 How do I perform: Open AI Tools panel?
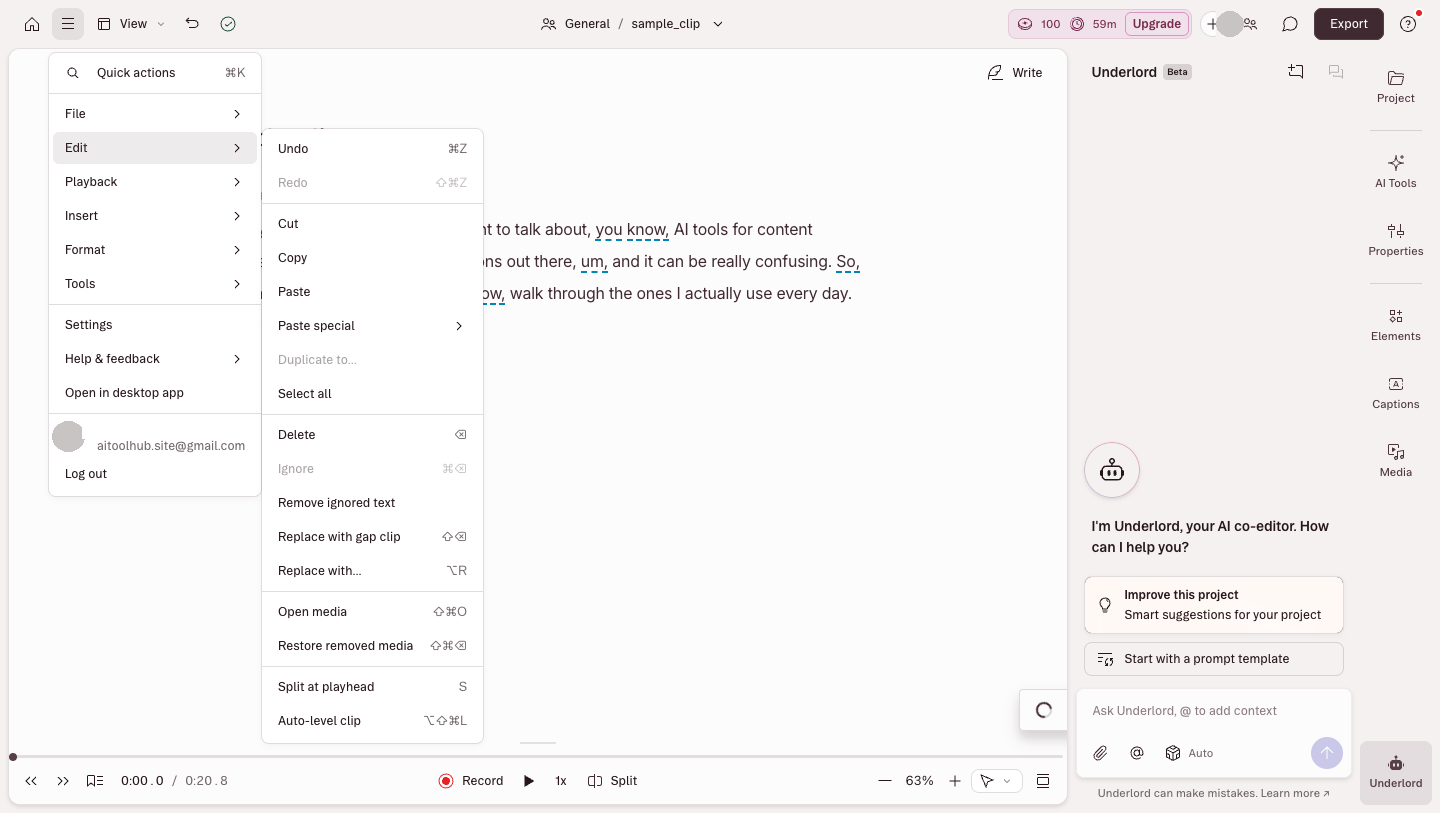(1396, 172)
